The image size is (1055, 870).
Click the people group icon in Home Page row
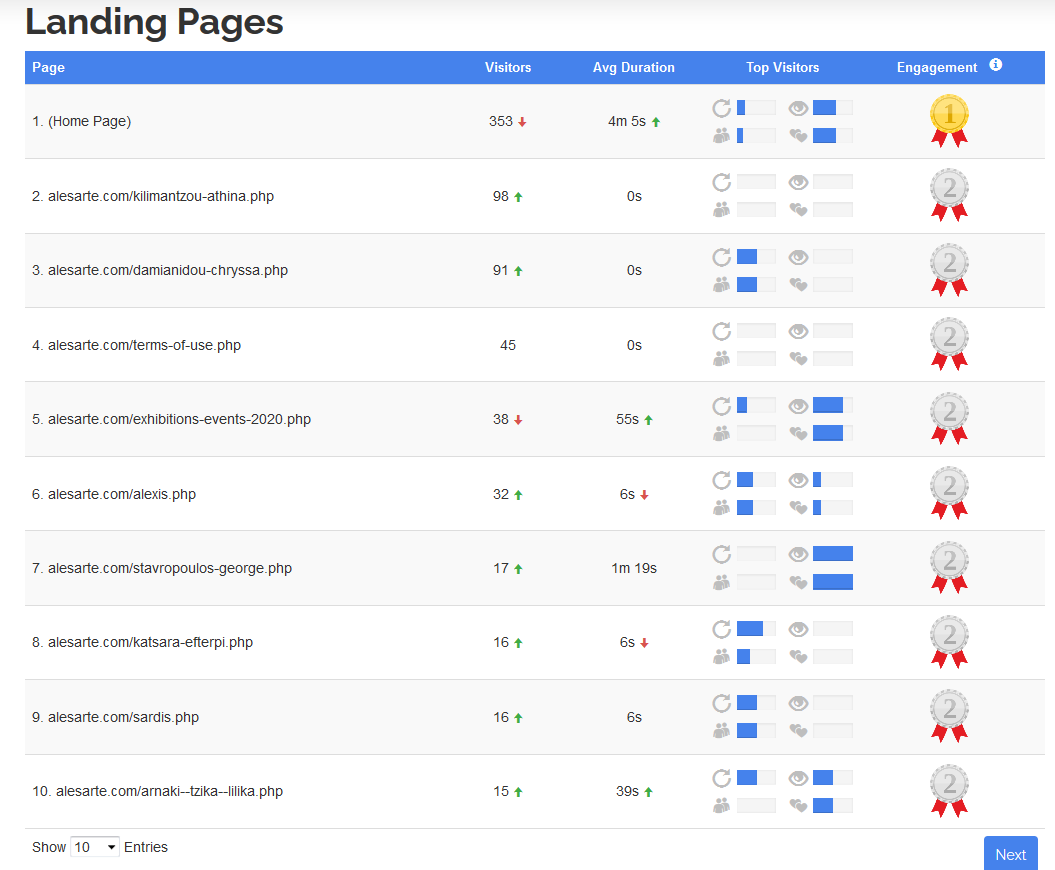coord(721,136)
